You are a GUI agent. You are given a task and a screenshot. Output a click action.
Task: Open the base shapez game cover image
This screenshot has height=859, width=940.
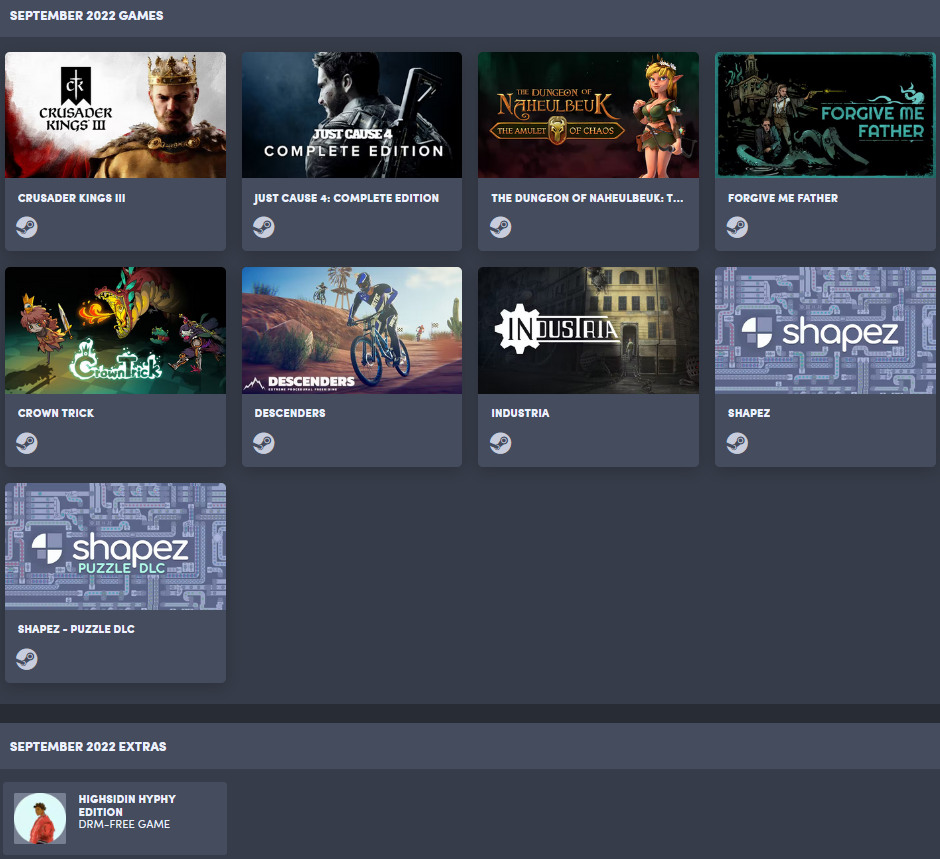coord(825,330)
